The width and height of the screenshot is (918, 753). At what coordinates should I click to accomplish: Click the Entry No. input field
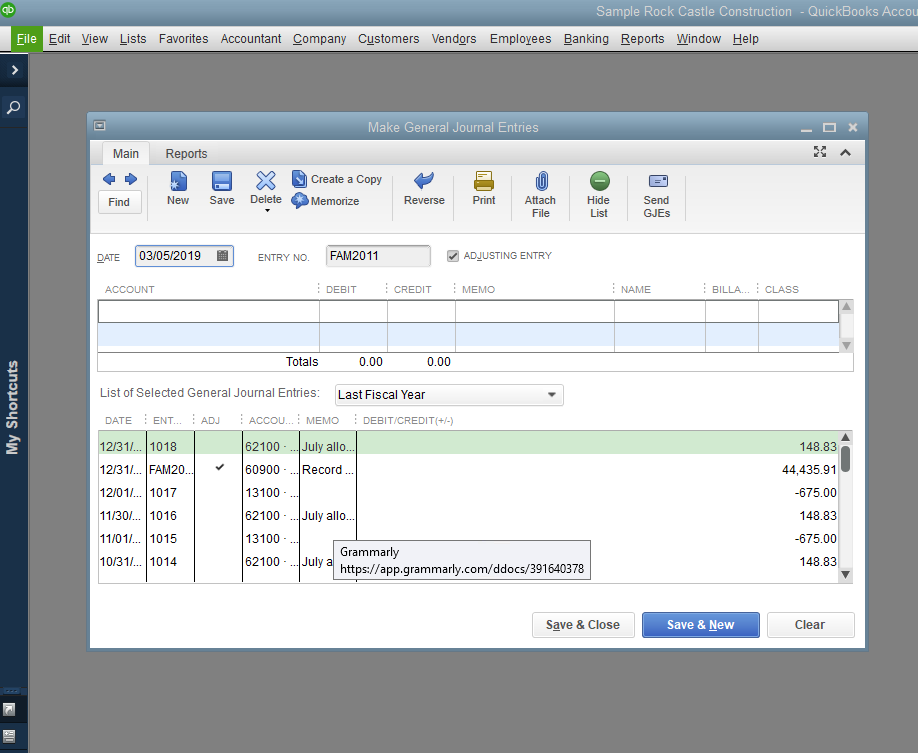[x=378, y=256]
